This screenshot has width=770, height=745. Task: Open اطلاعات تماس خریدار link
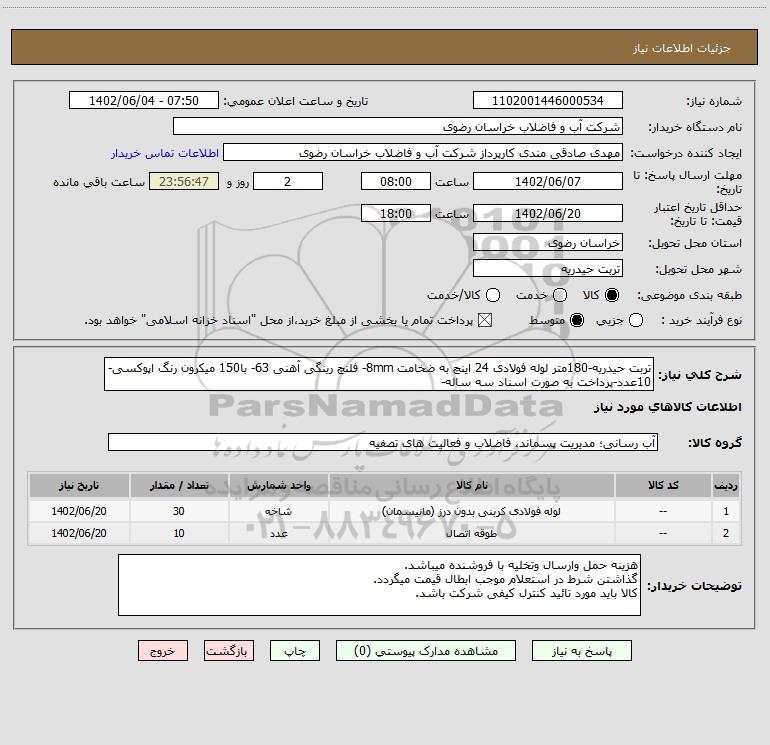click(165, 153)
